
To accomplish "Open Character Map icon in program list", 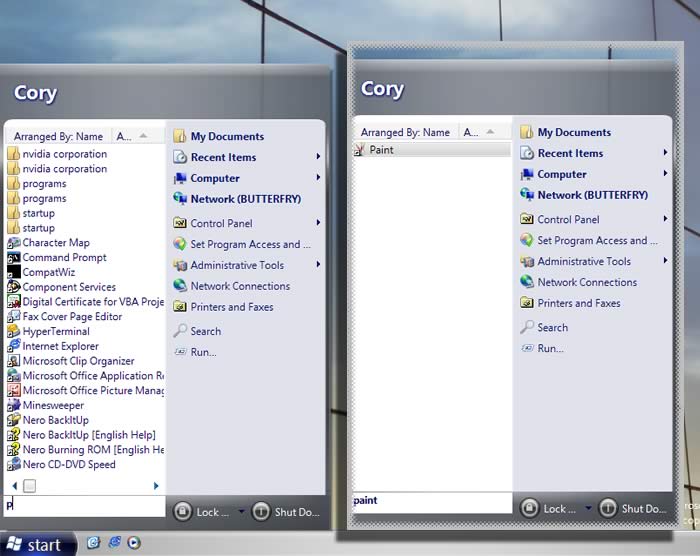I will tap(14, 242).
